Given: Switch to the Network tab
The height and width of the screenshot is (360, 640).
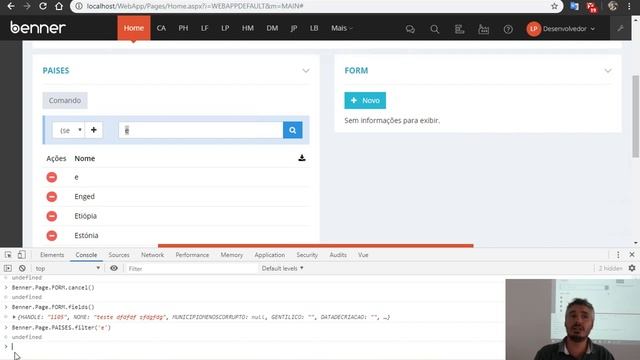Looking at the screenshot, I should tap(152, 255).
